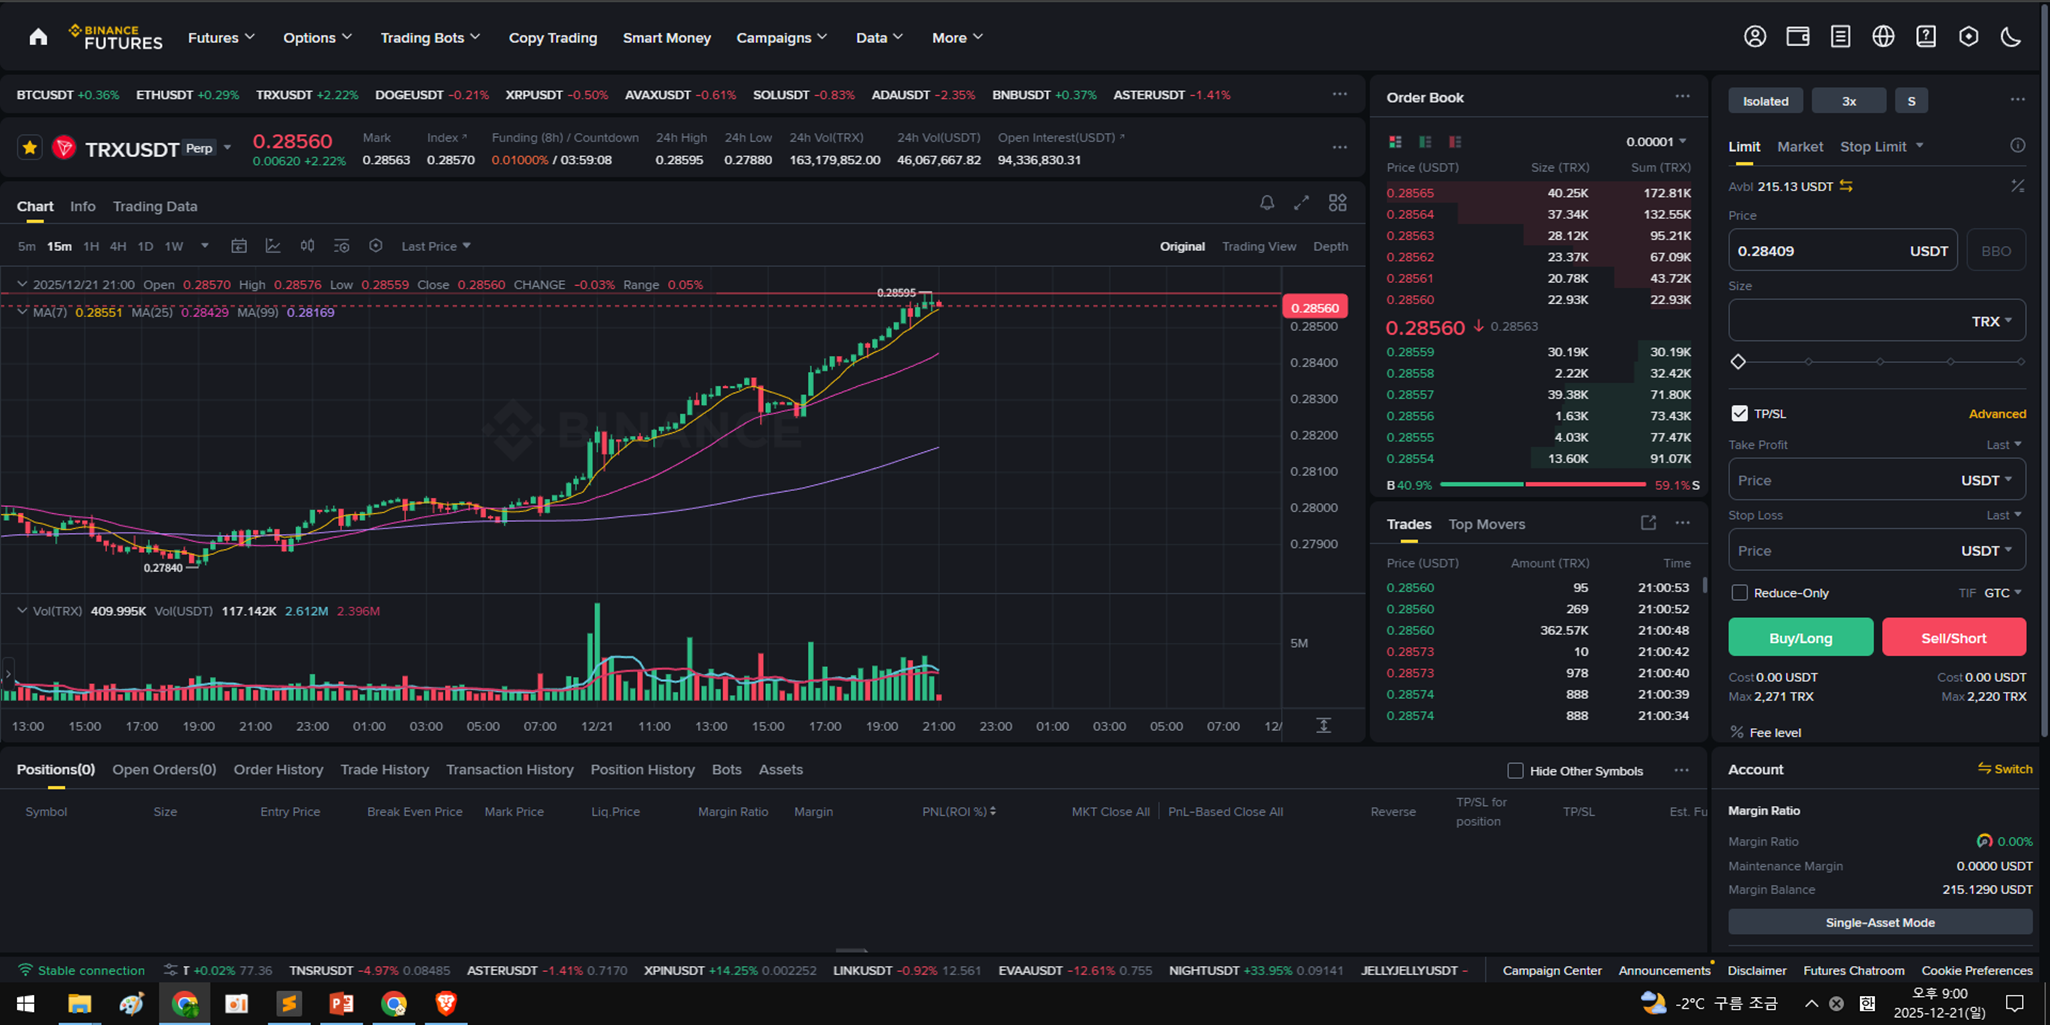
Task: Click the order size percentage slider handle
Action: [1738, 362]
